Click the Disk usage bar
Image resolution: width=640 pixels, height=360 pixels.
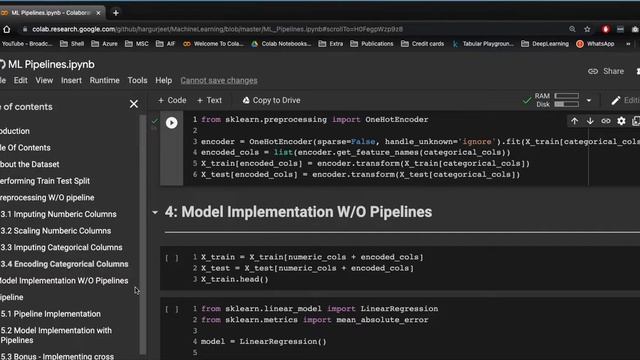[567, 104]
